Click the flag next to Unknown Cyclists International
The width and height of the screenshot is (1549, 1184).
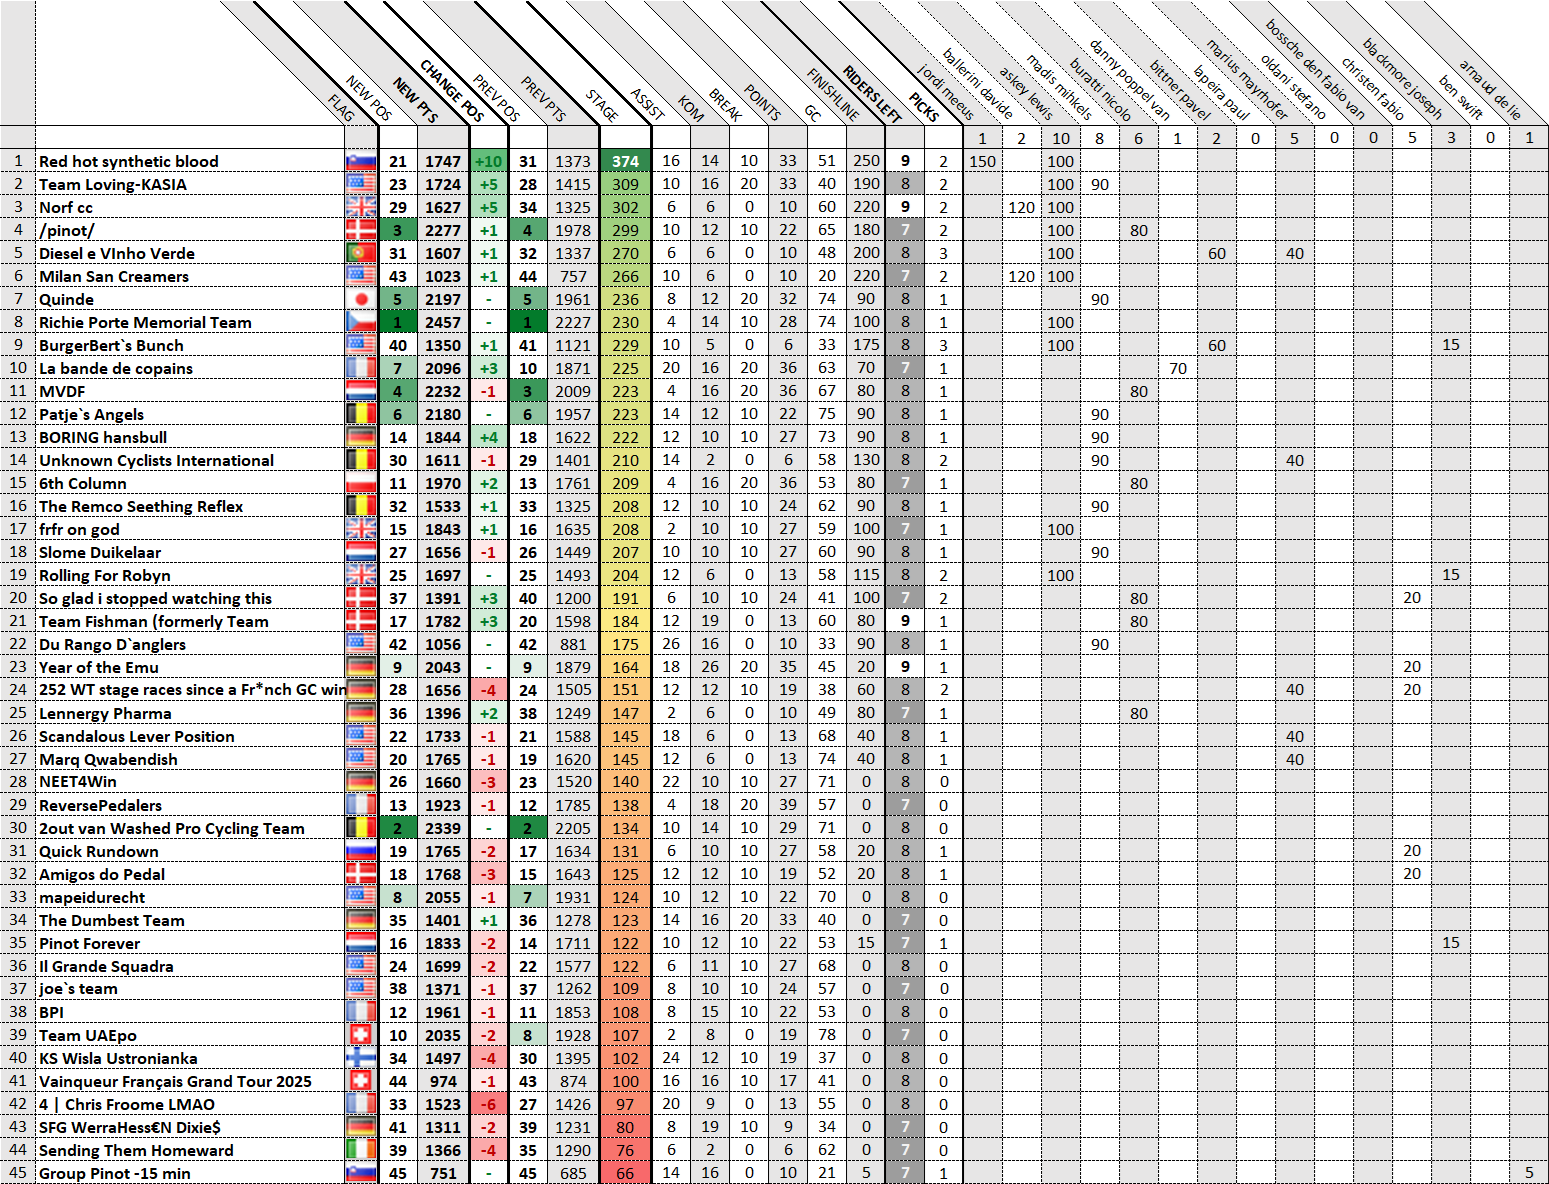click(x=361, y=460)
